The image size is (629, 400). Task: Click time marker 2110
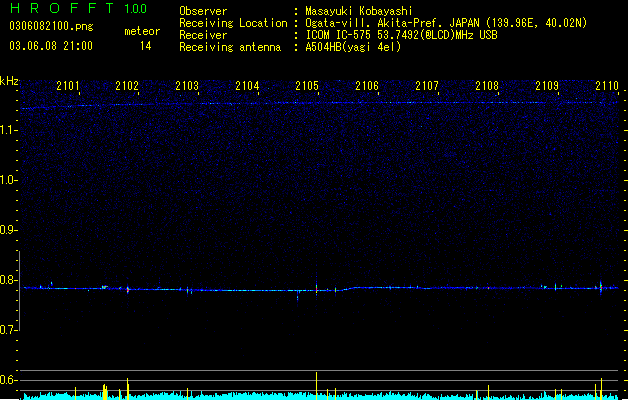[607, 86]
